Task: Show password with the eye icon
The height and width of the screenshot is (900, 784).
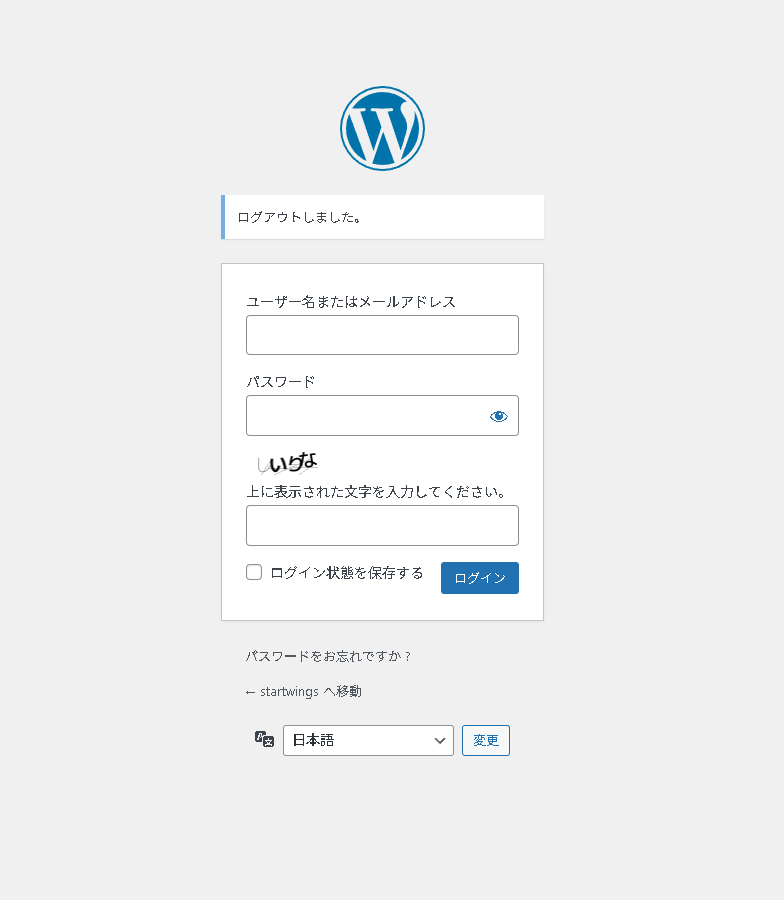Action: pos(499,416)
